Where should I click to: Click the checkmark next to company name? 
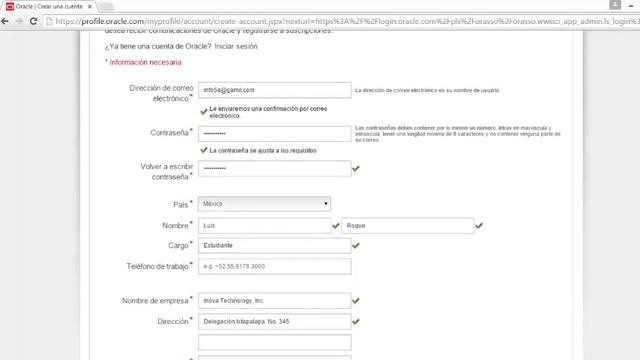coord(356,300)
